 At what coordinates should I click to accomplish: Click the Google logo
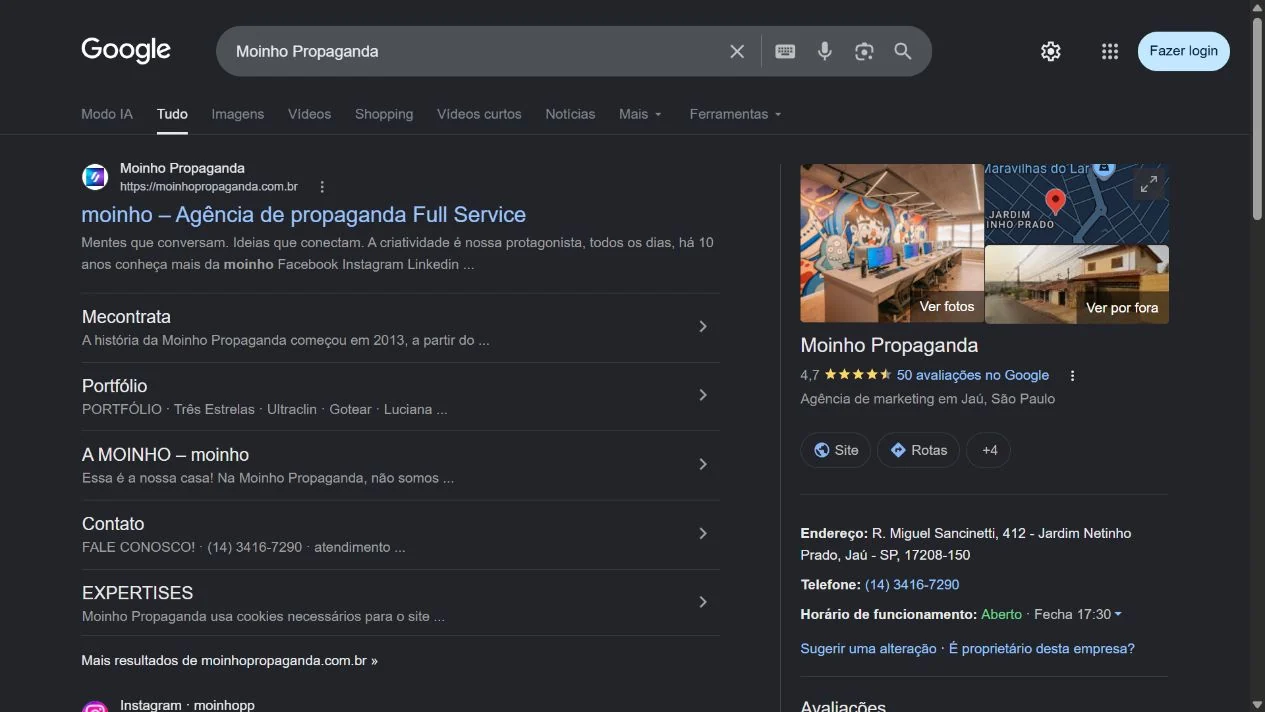(x=126, y=50)
